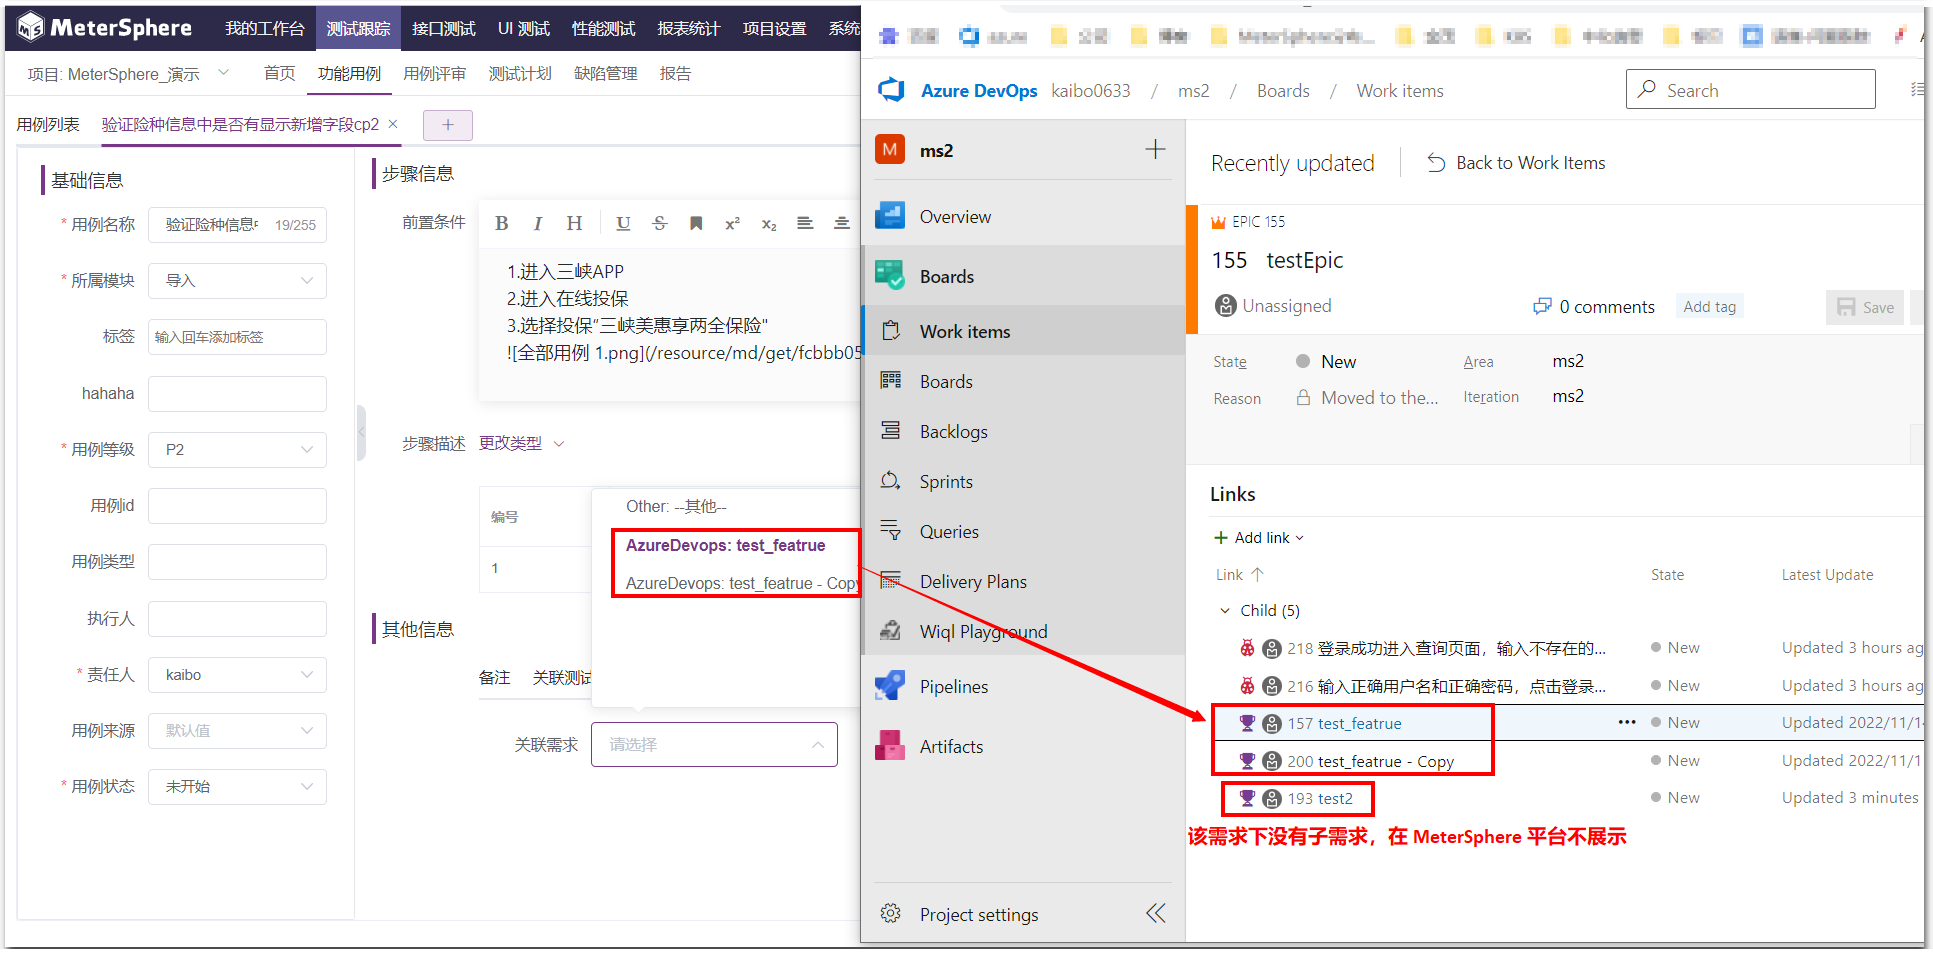
Task: Open Delivery Plans from the sidebar
Action: (x=972, y=581)
